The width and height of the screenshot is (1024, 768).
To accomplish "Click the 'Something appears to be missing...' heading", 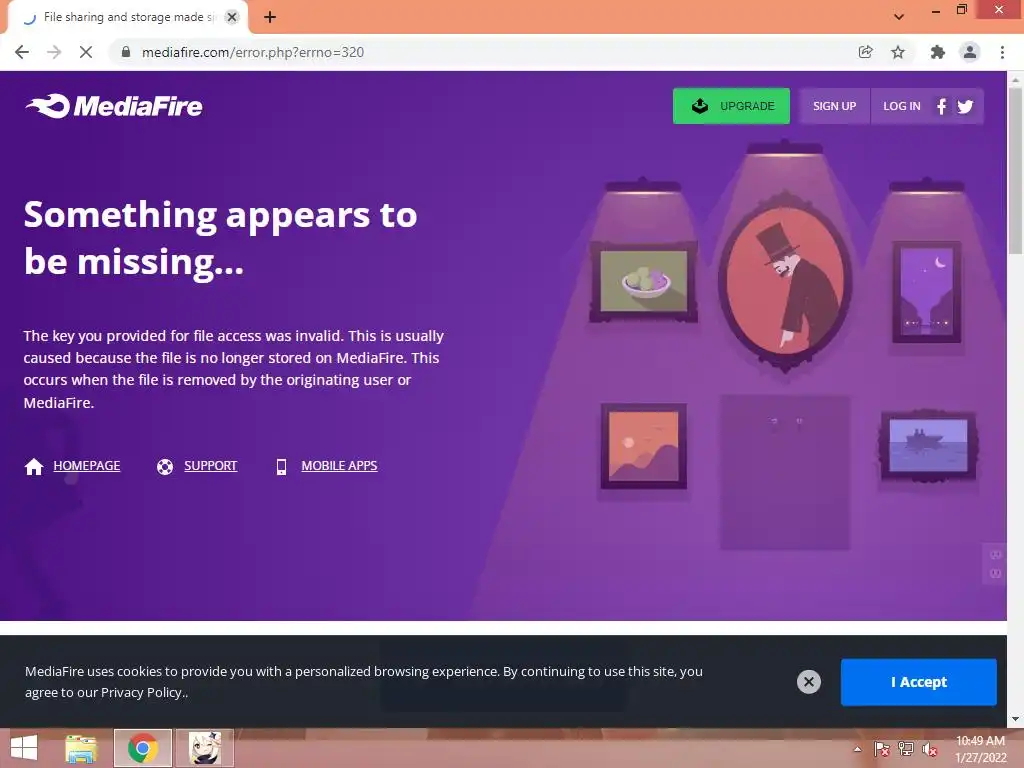I will (220, 239).
